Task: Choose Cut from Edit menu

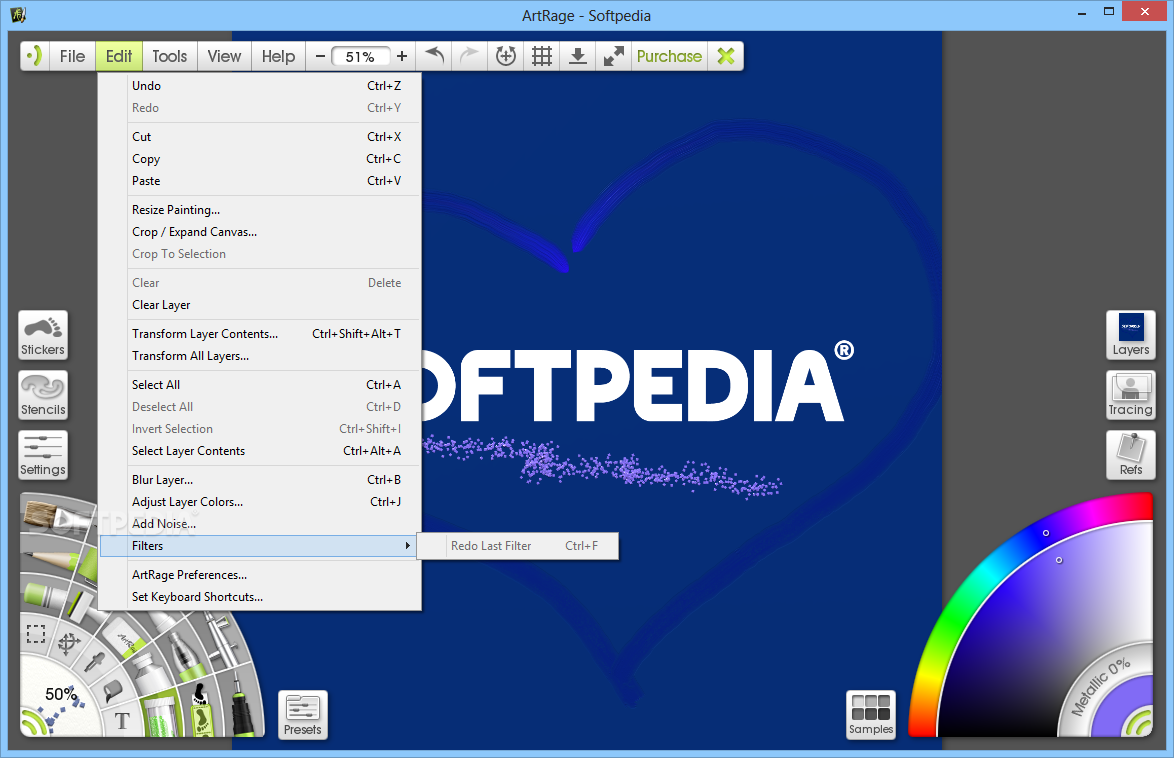Action: point(261,137)
